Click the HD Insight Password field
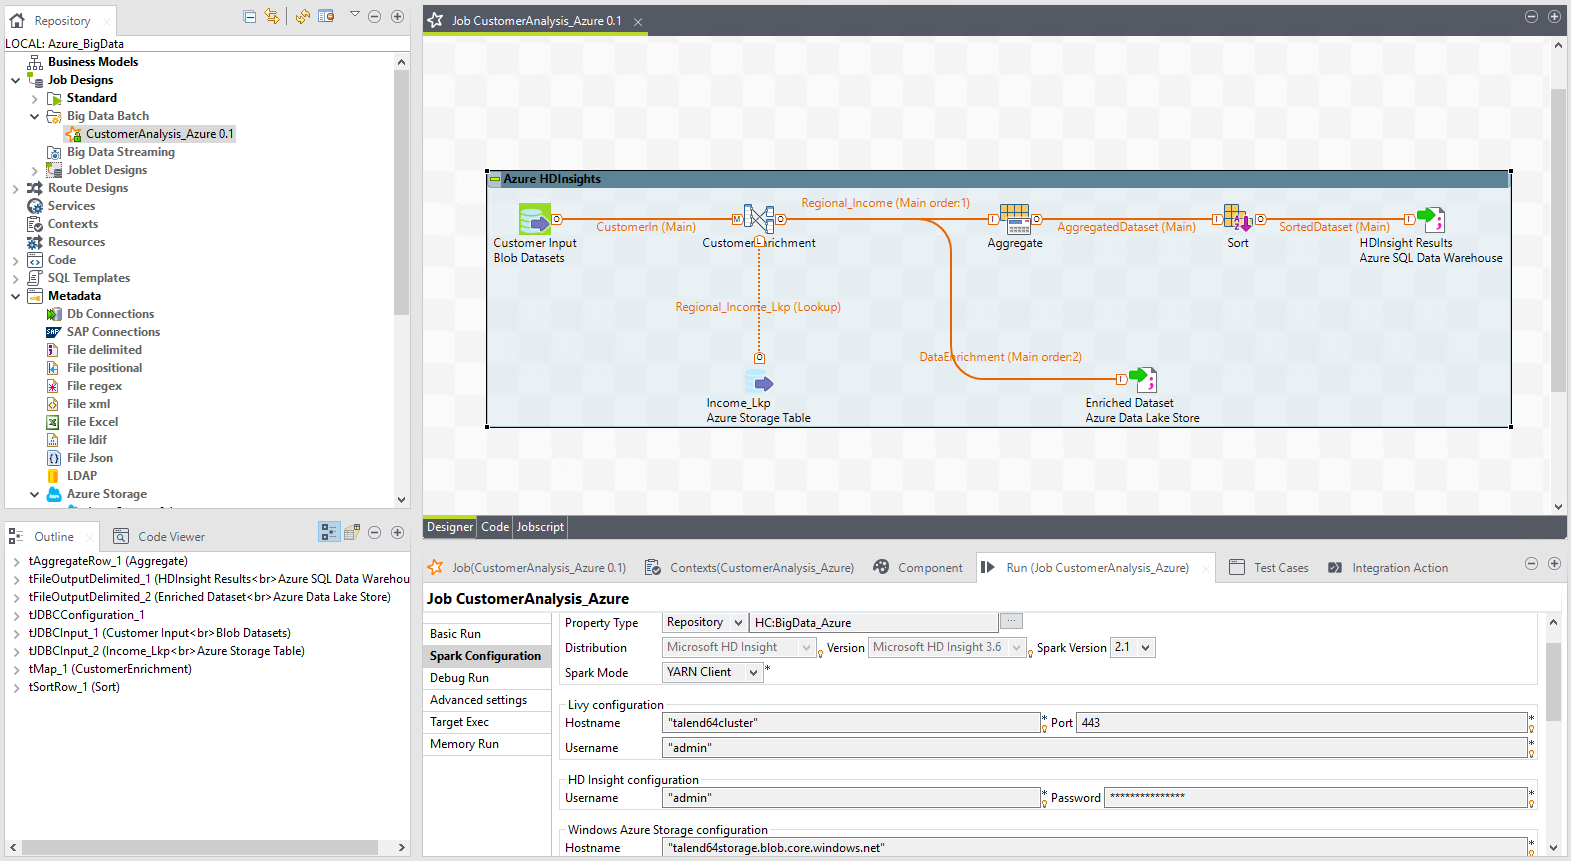Image resolution: width=1571 pixels, height=861 pixels. click(x=1315, y=797)
